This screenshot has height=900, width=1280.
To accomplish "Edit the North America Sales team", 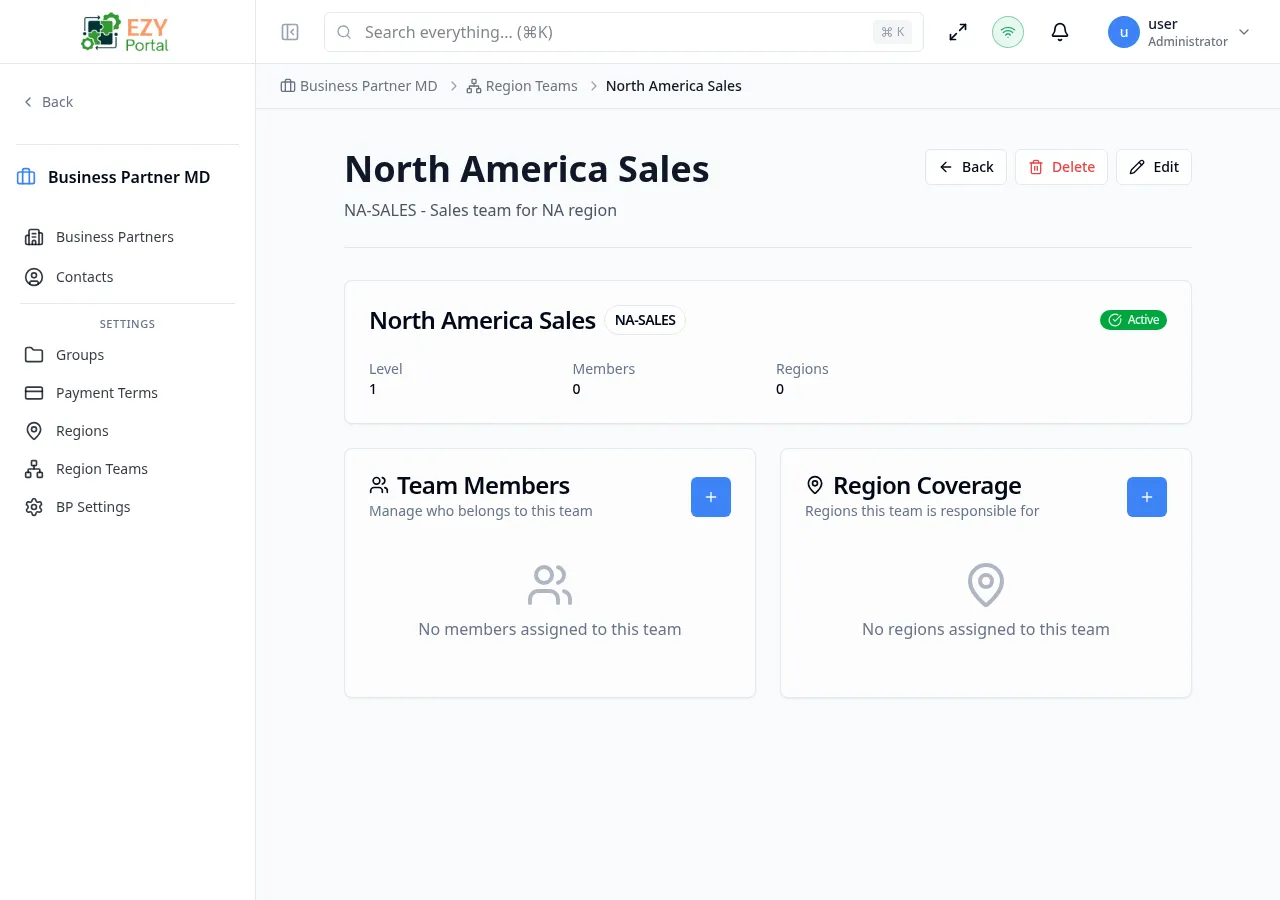I will click(1154, 167).
